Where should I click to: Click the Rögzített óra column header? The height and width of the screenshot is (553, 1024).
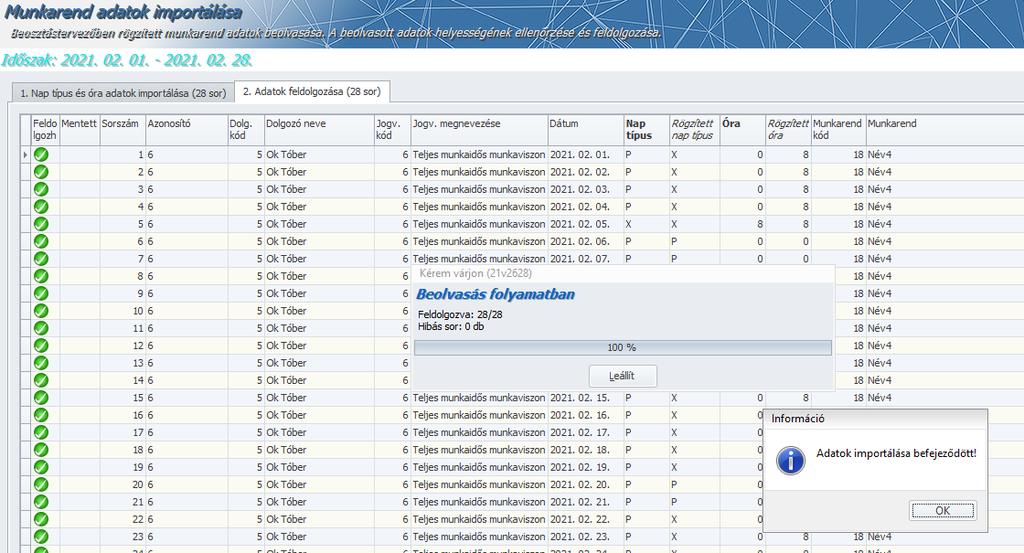coord(788,129)
